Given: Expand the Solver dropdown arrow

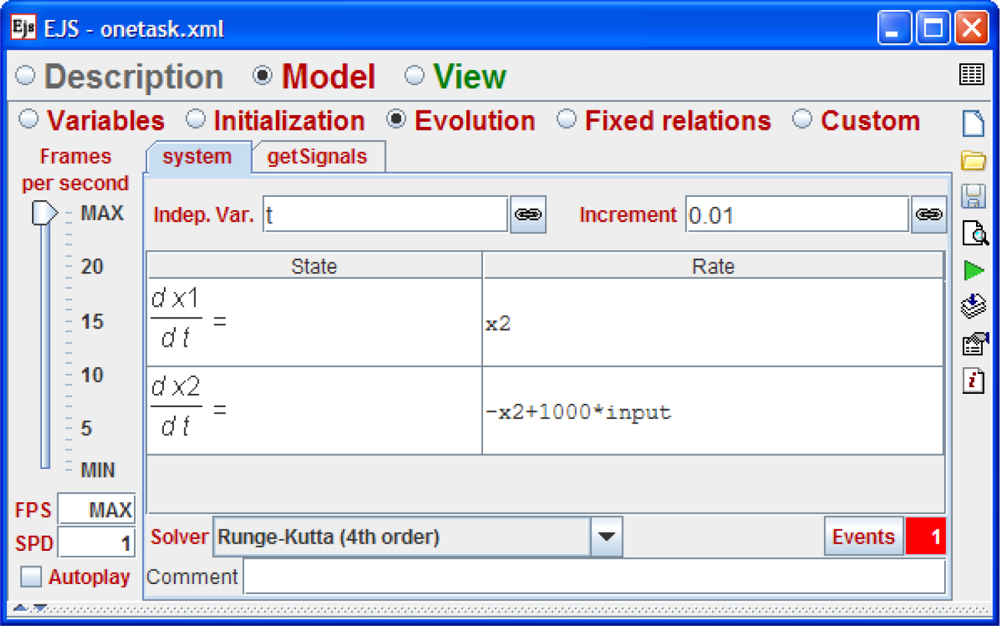Looking at the screenshot, I should [605, 537].
